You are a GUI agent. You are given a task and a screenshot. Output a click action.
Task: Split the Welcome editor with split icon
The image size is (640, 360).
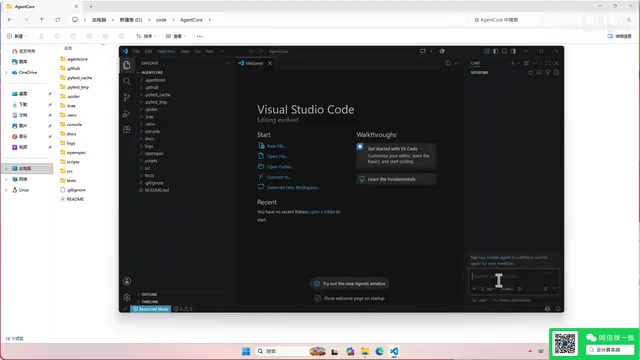tap(448, 63)
